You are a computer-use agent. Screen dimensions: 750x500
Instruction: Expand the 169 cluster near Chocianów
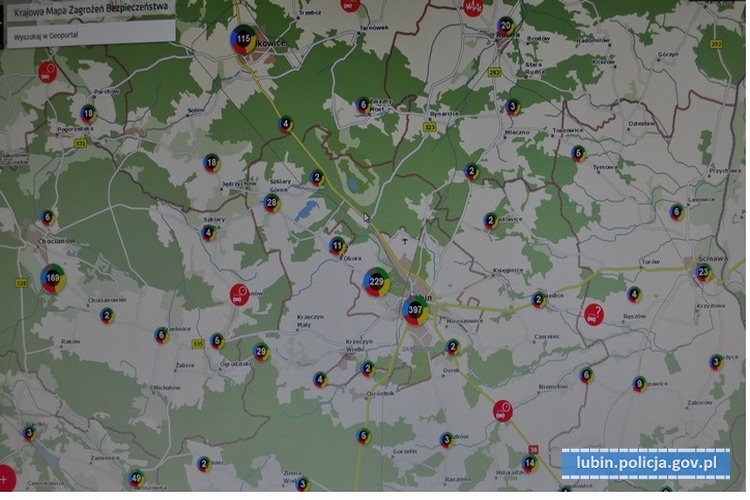(x=53, y=279)
